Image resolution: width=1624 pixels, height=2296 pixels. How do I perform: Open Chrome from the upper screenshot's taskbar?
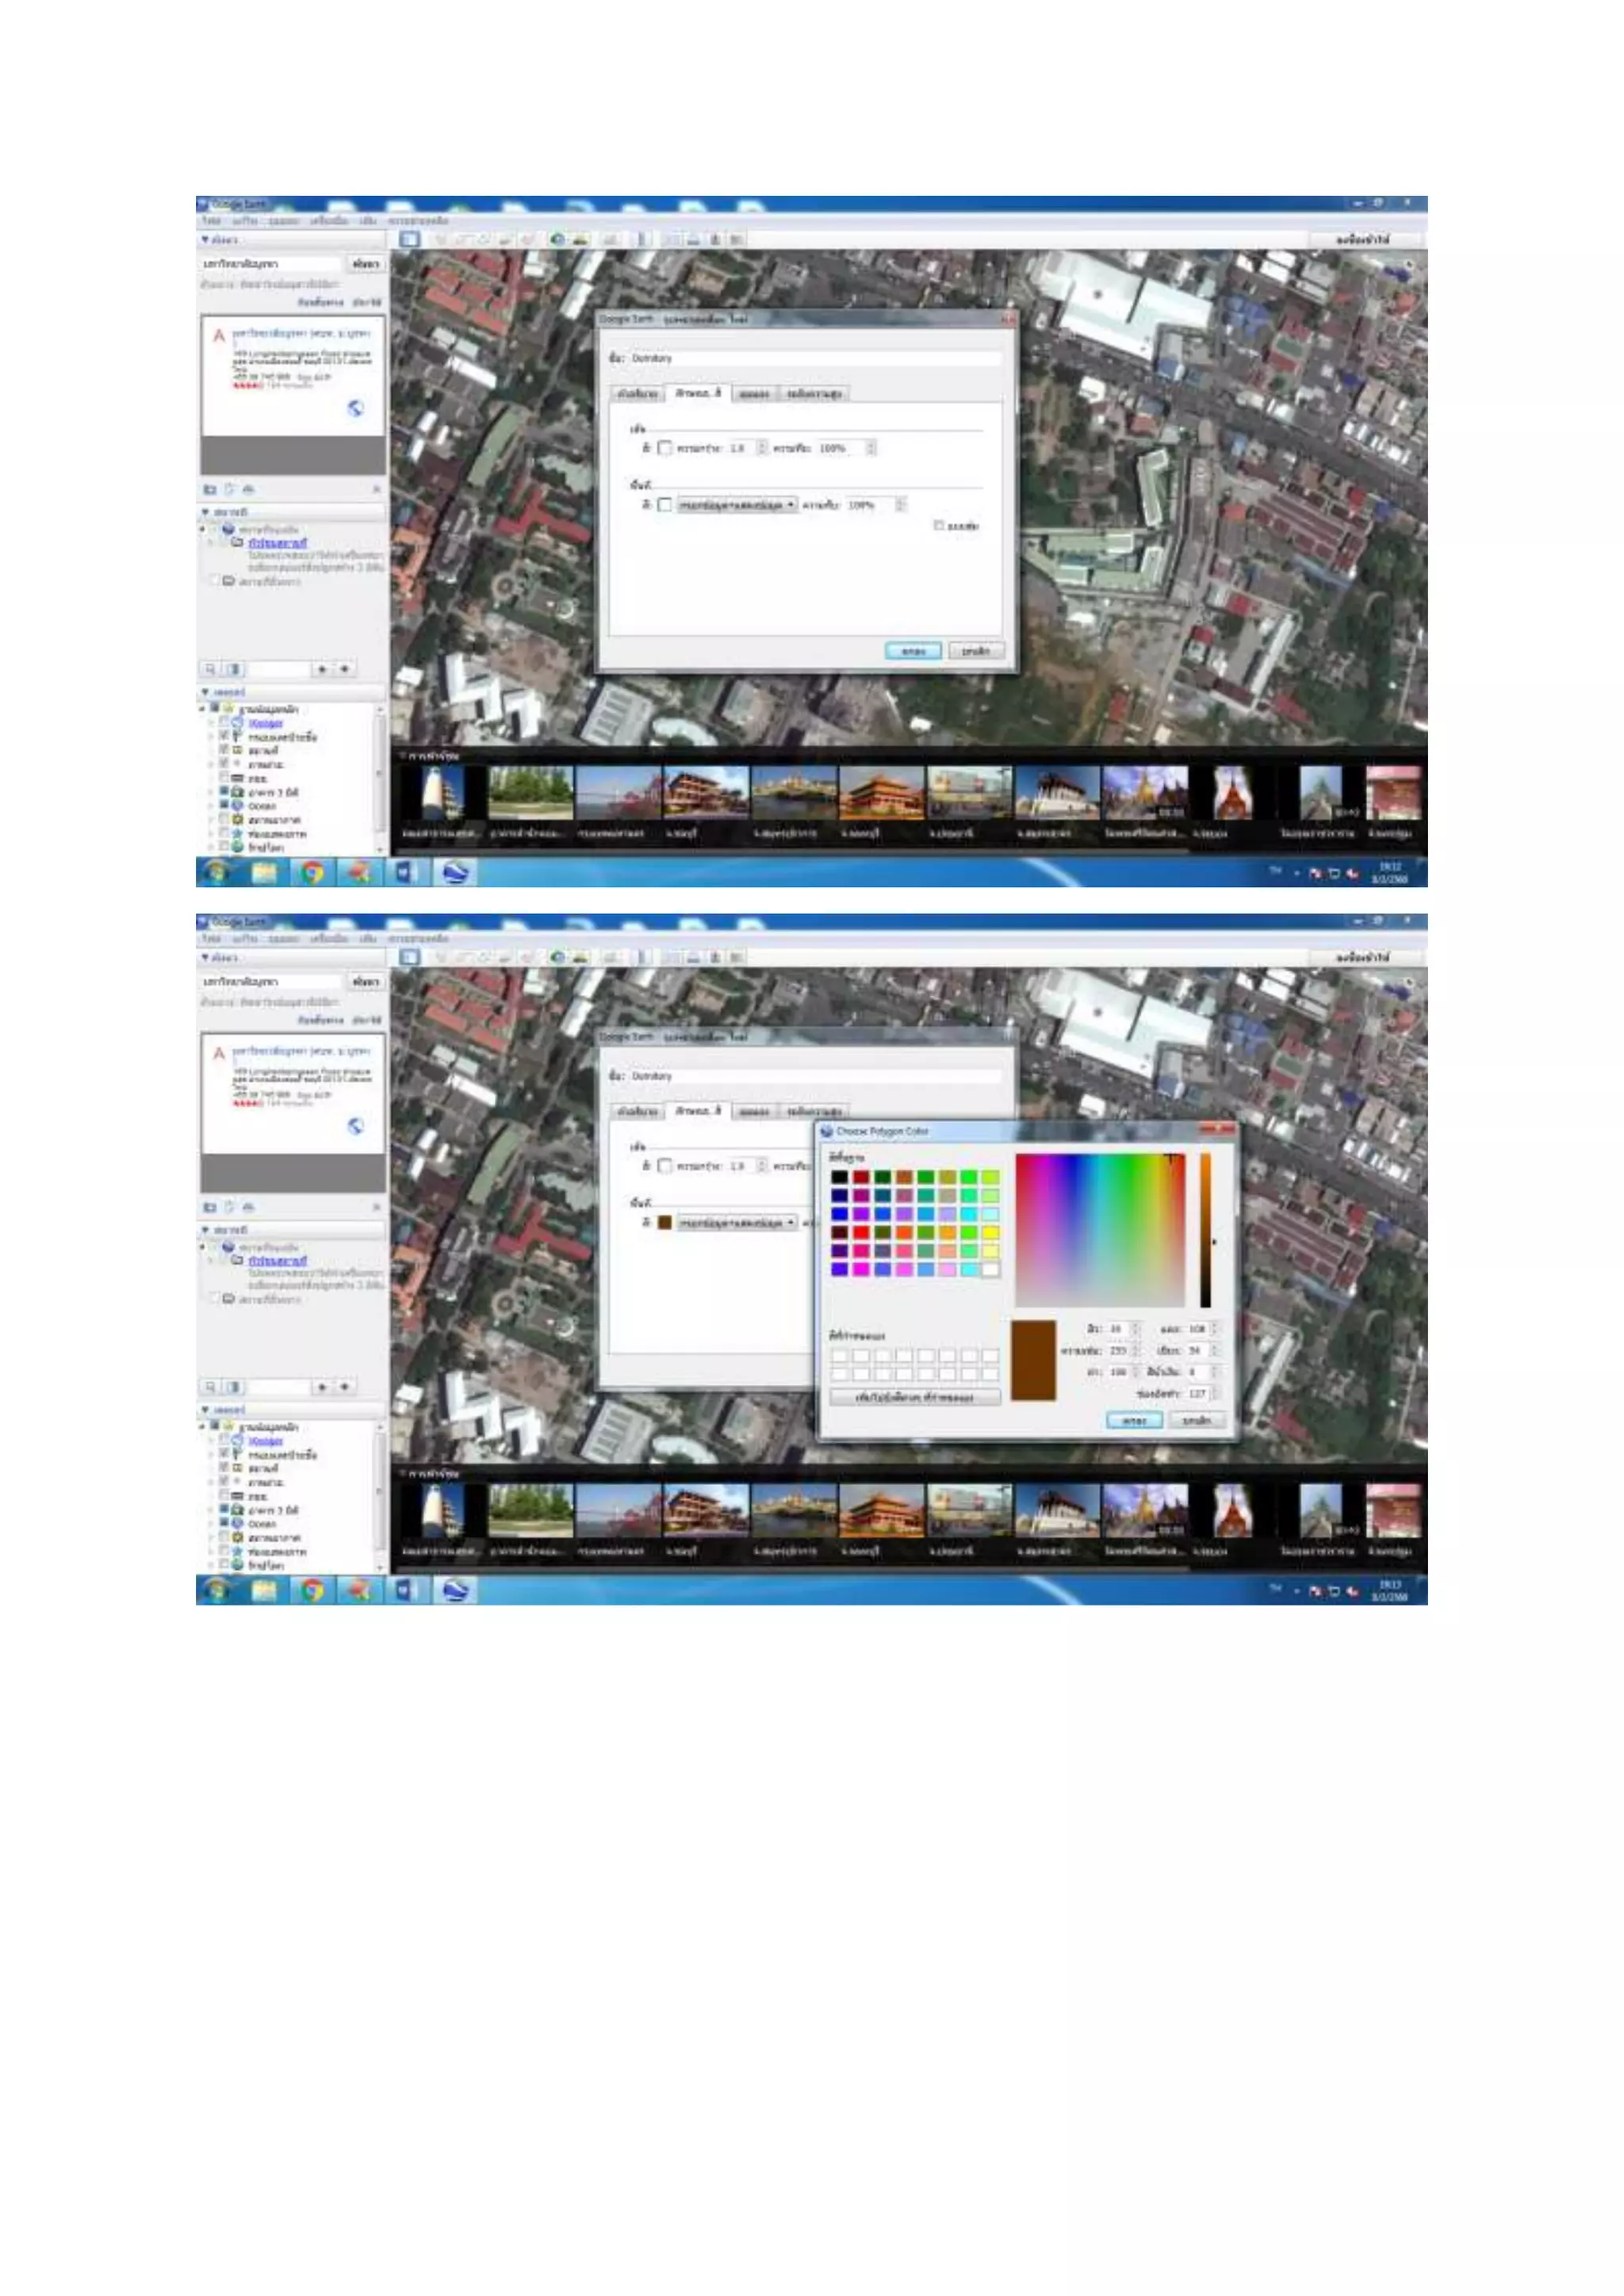coord(312,873)
